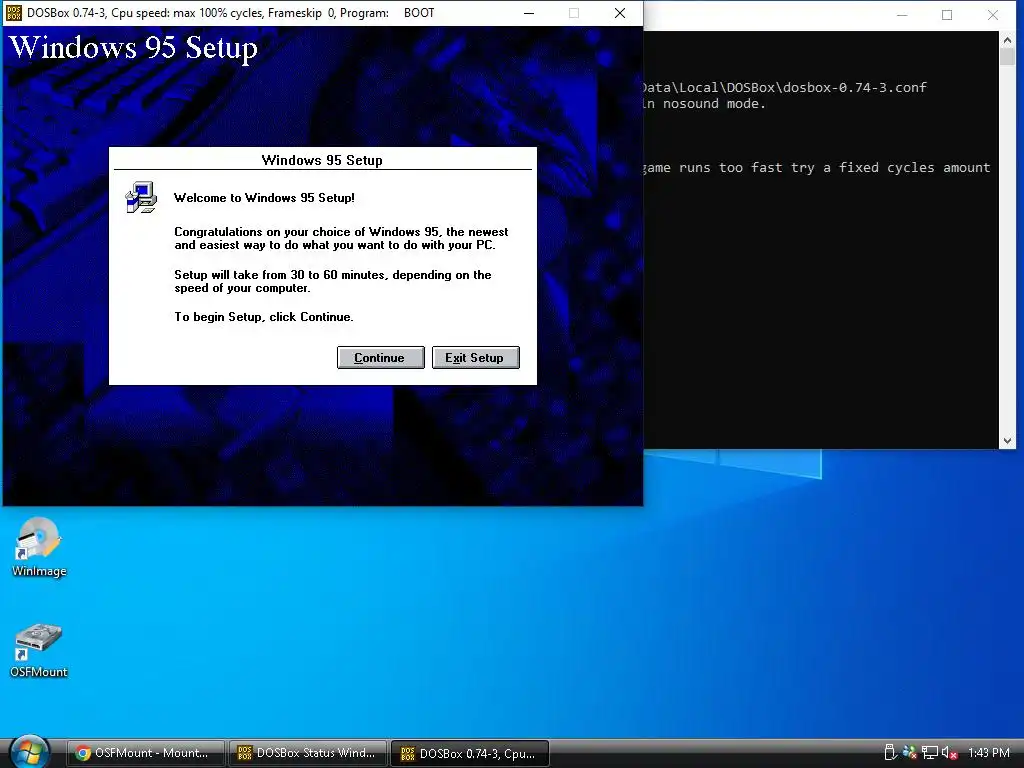Close the DOSBox status console window
This screenshot has width=1024, height=768.
point(993,15)
